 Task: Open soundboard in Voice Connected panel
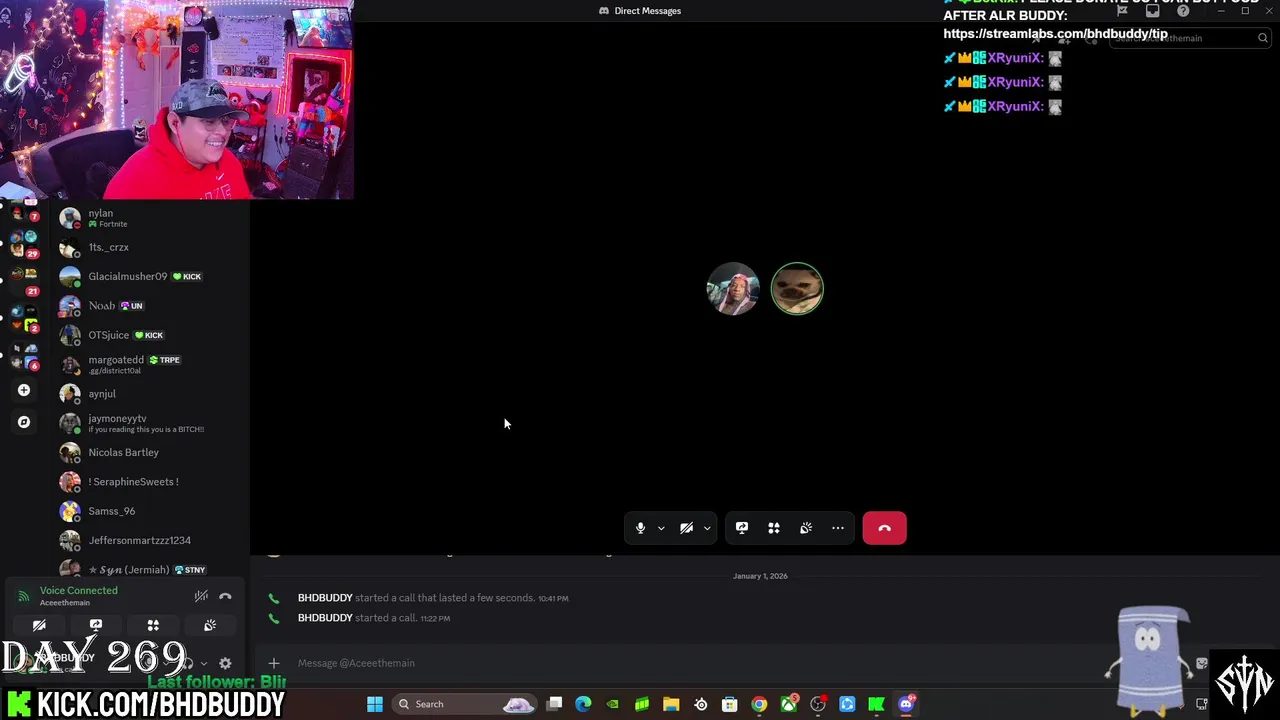(x=210, y=625)
